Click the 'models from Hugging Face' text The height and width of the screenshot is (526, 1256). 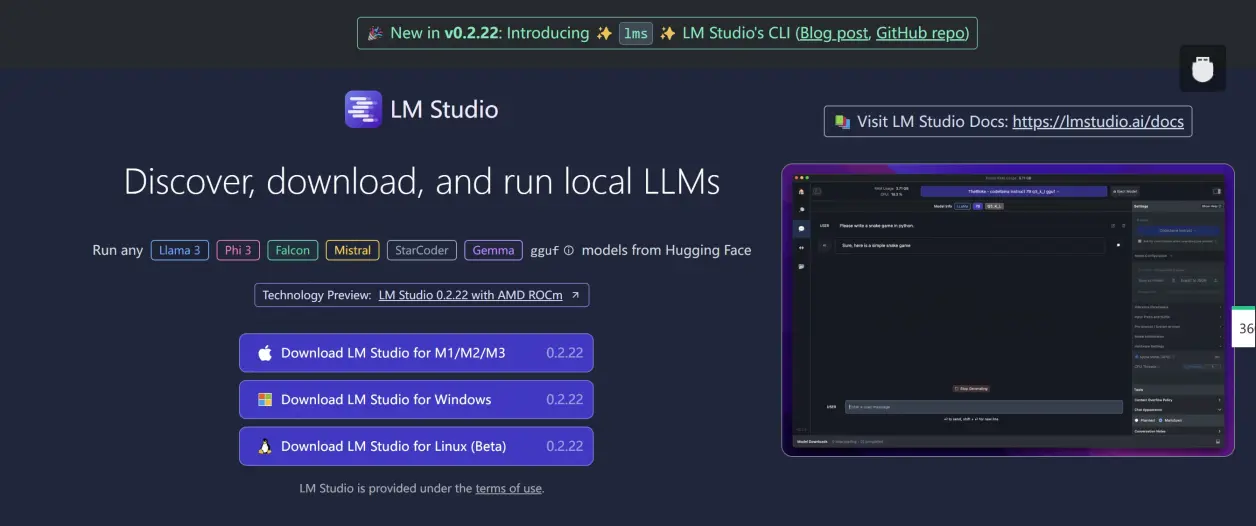point(666,250)
